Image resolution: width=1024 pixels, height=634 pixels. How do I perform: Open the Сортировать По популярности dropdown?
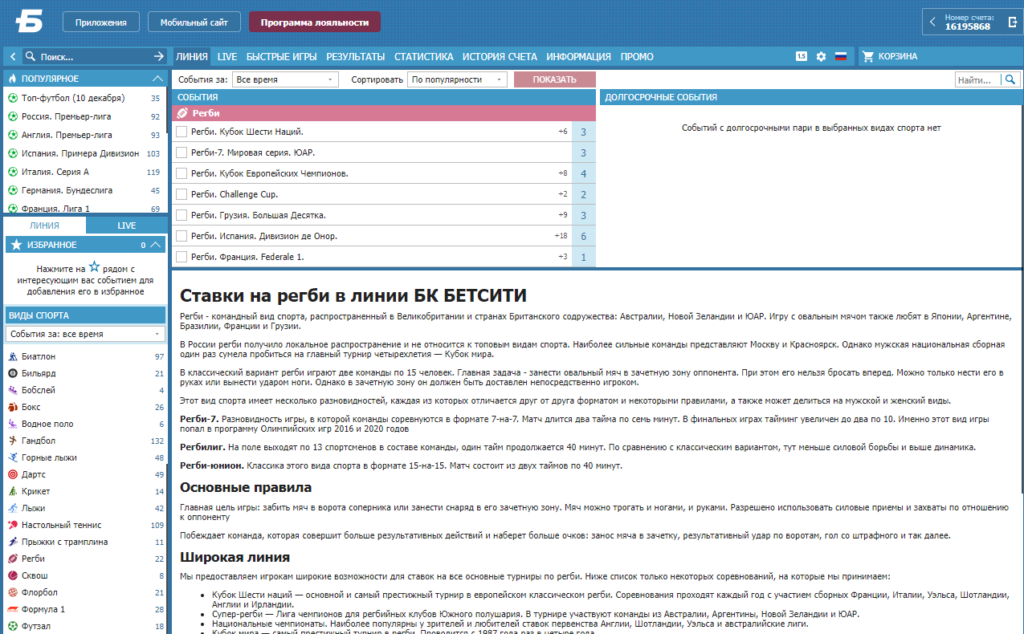[457, 80]
